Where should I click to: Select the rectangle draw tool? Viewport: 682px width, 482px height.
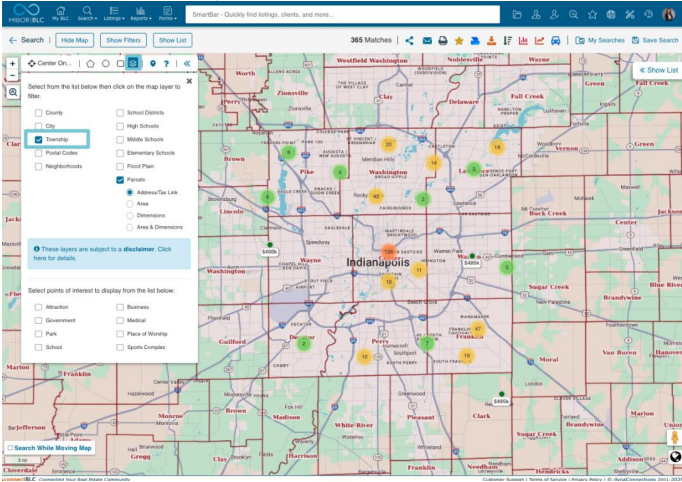click(x=120, y=63)
